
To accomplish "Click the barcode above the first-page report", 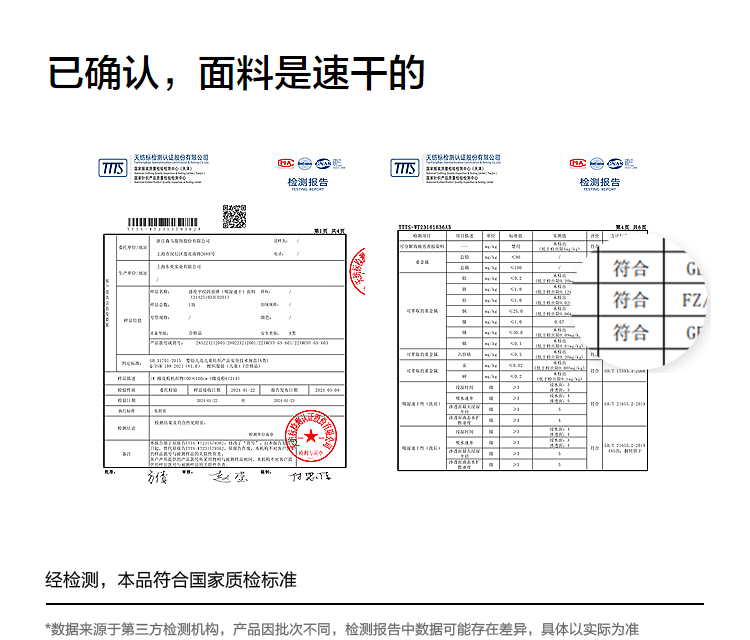I will (x=163, y=222).
